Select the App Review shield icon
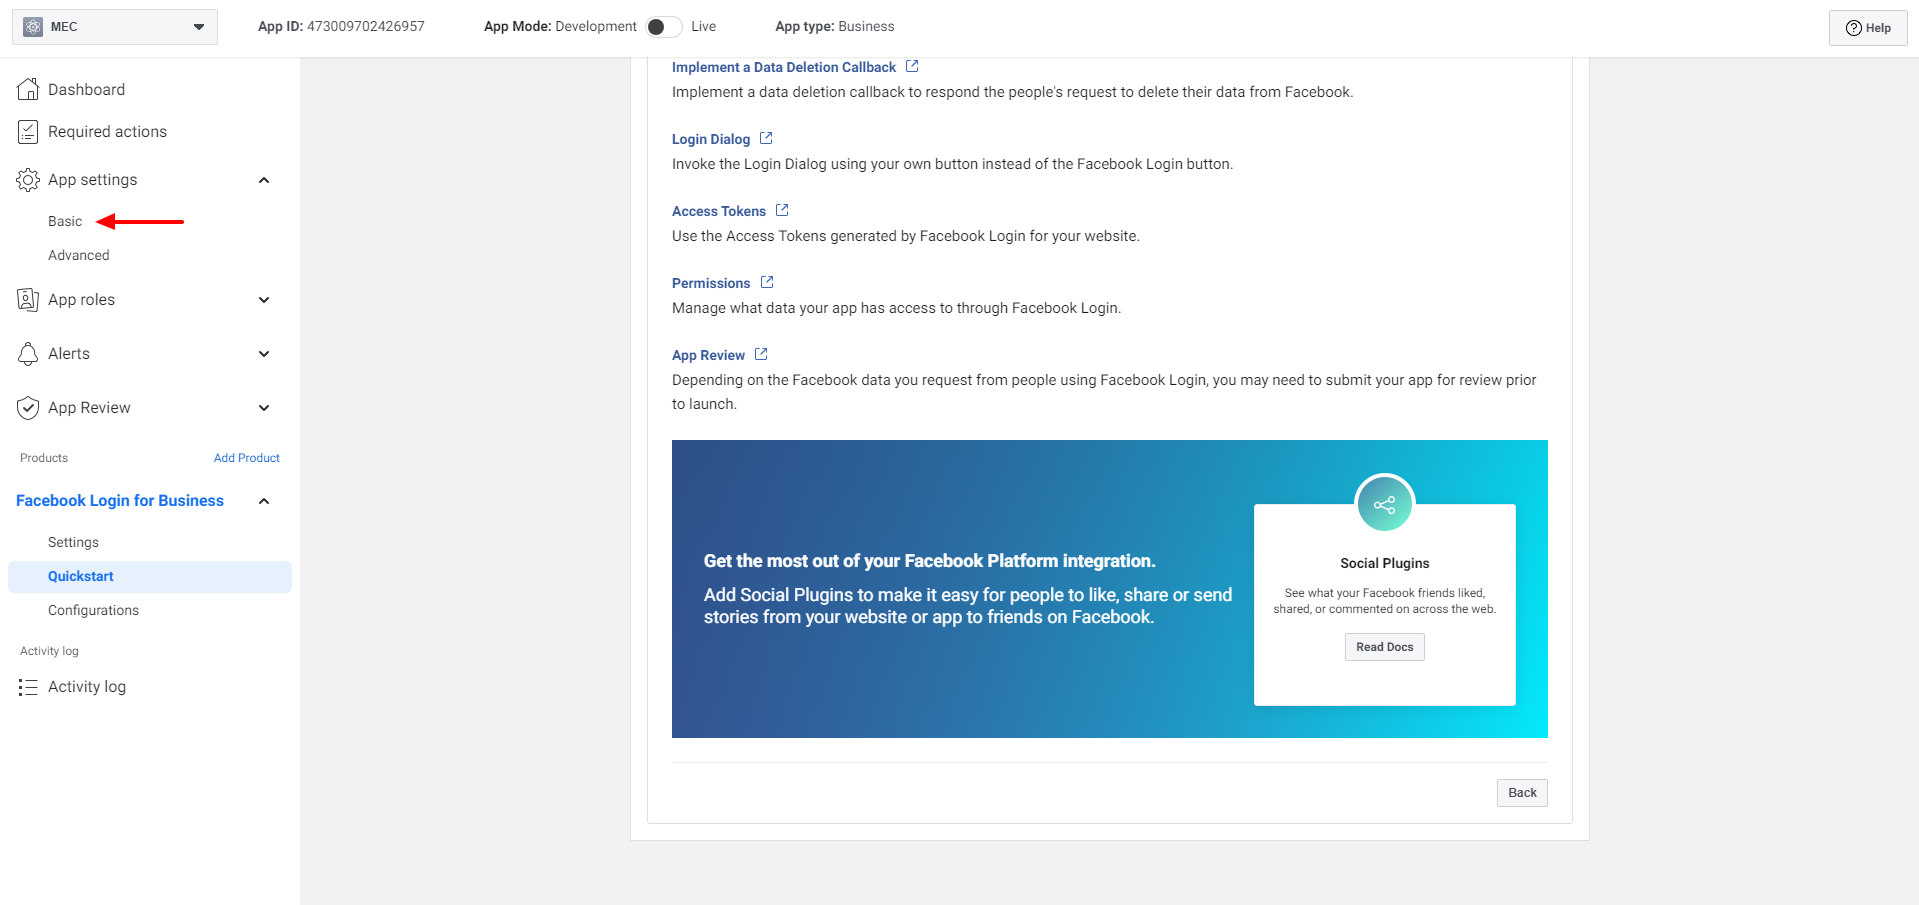Image resolution: width=1919 pixels, height=905 pixels. click(x=28, y=407)
